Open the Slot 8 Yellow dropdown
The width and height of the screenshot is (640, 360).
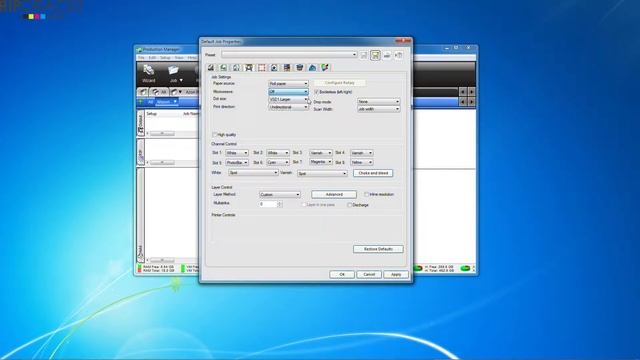pyautogui.click(x=362, y=162)
